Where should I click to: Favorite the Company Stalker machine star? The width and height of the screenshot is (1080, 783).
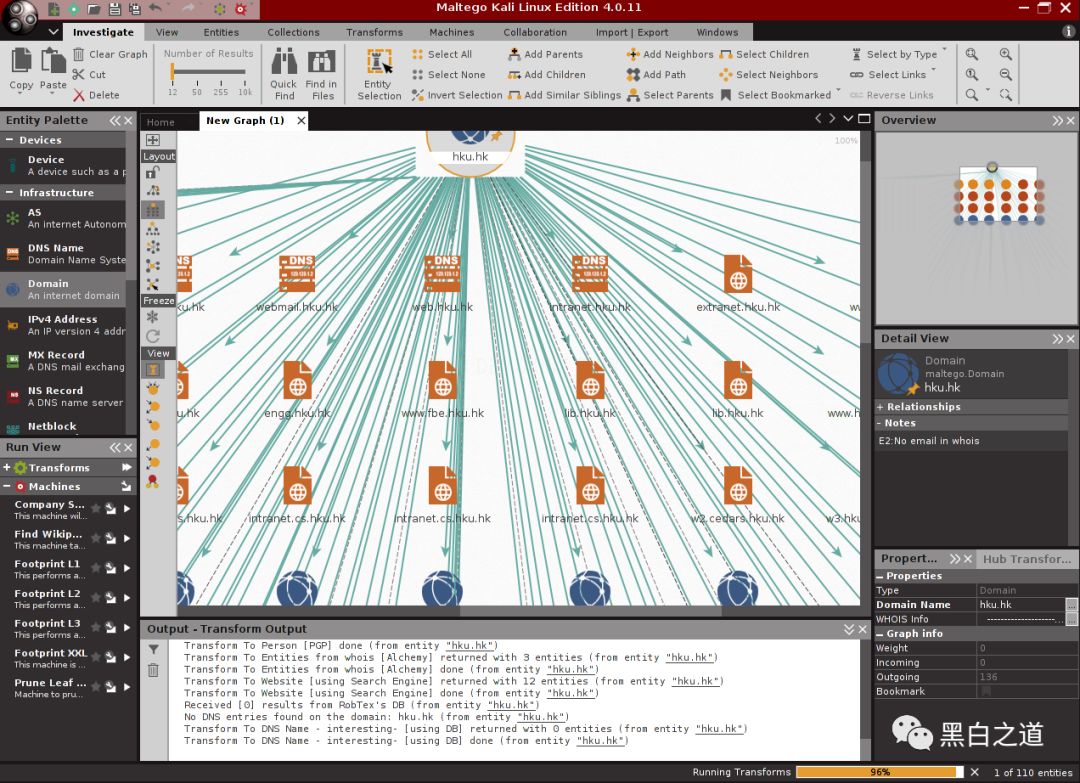(x=96, y=509)
